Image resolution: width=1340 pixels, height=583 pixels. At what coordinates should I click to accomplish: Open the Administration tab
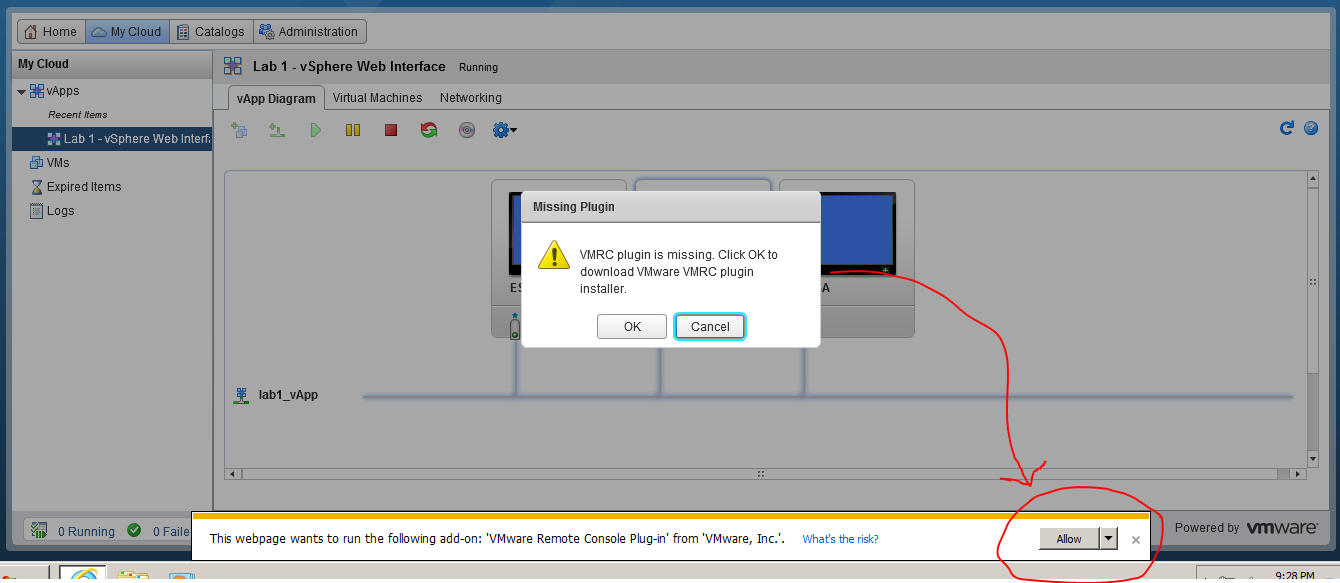[310, 32]
